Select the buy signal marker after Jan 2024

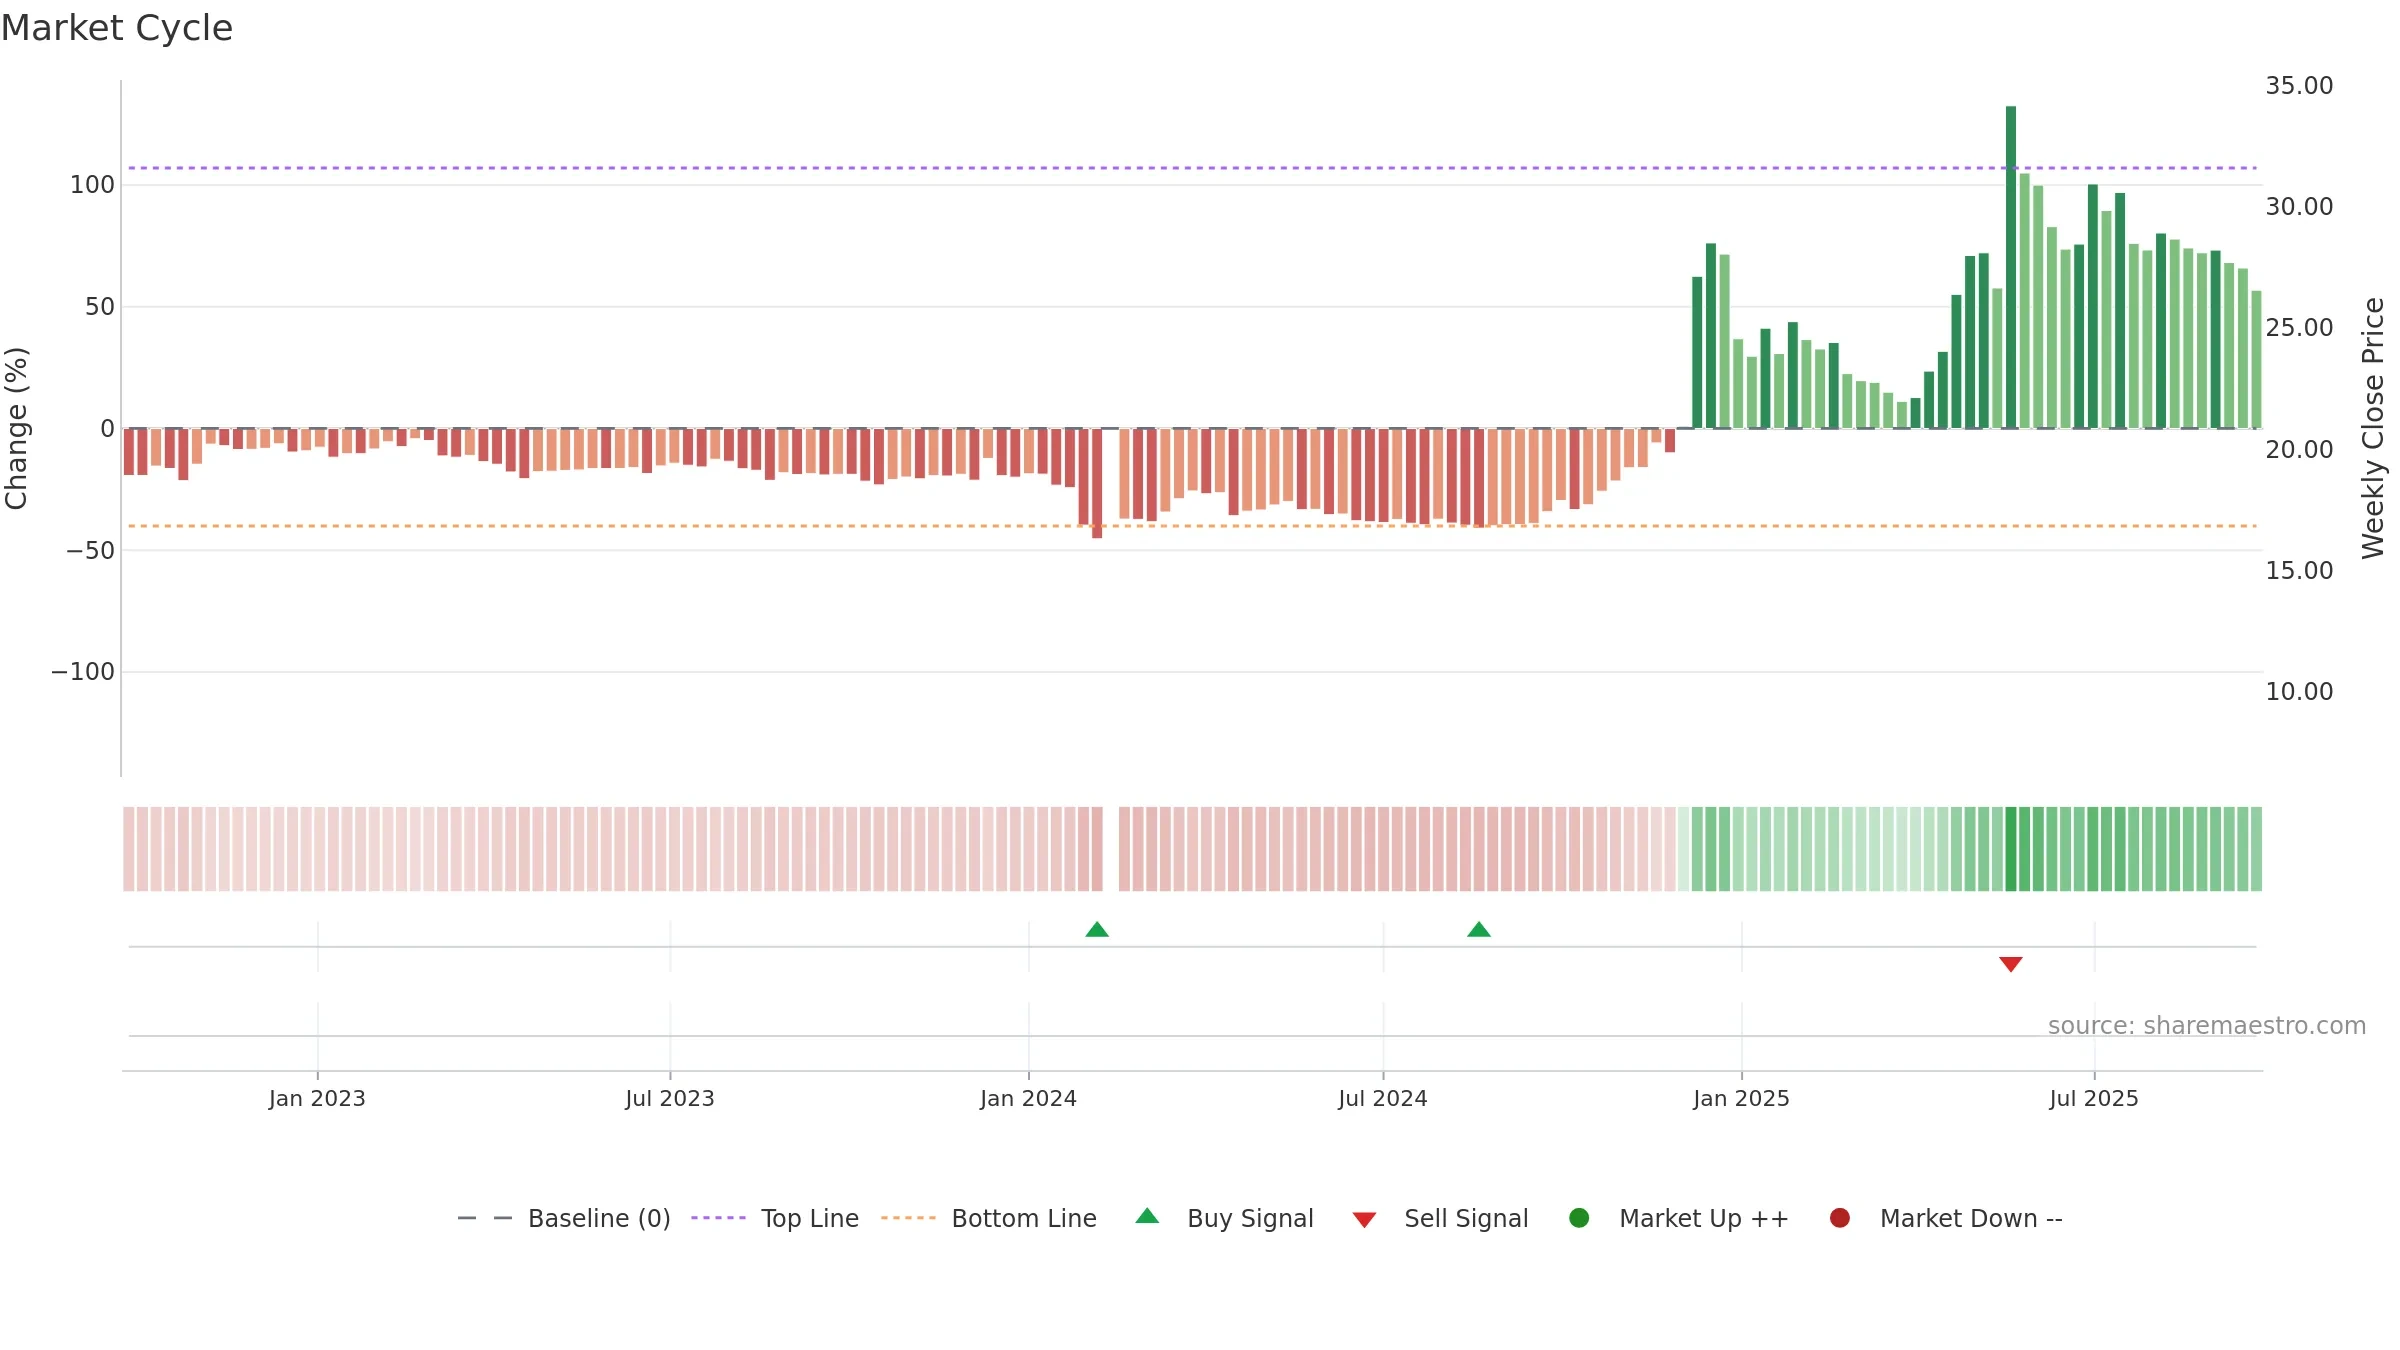click(1097, 930)
